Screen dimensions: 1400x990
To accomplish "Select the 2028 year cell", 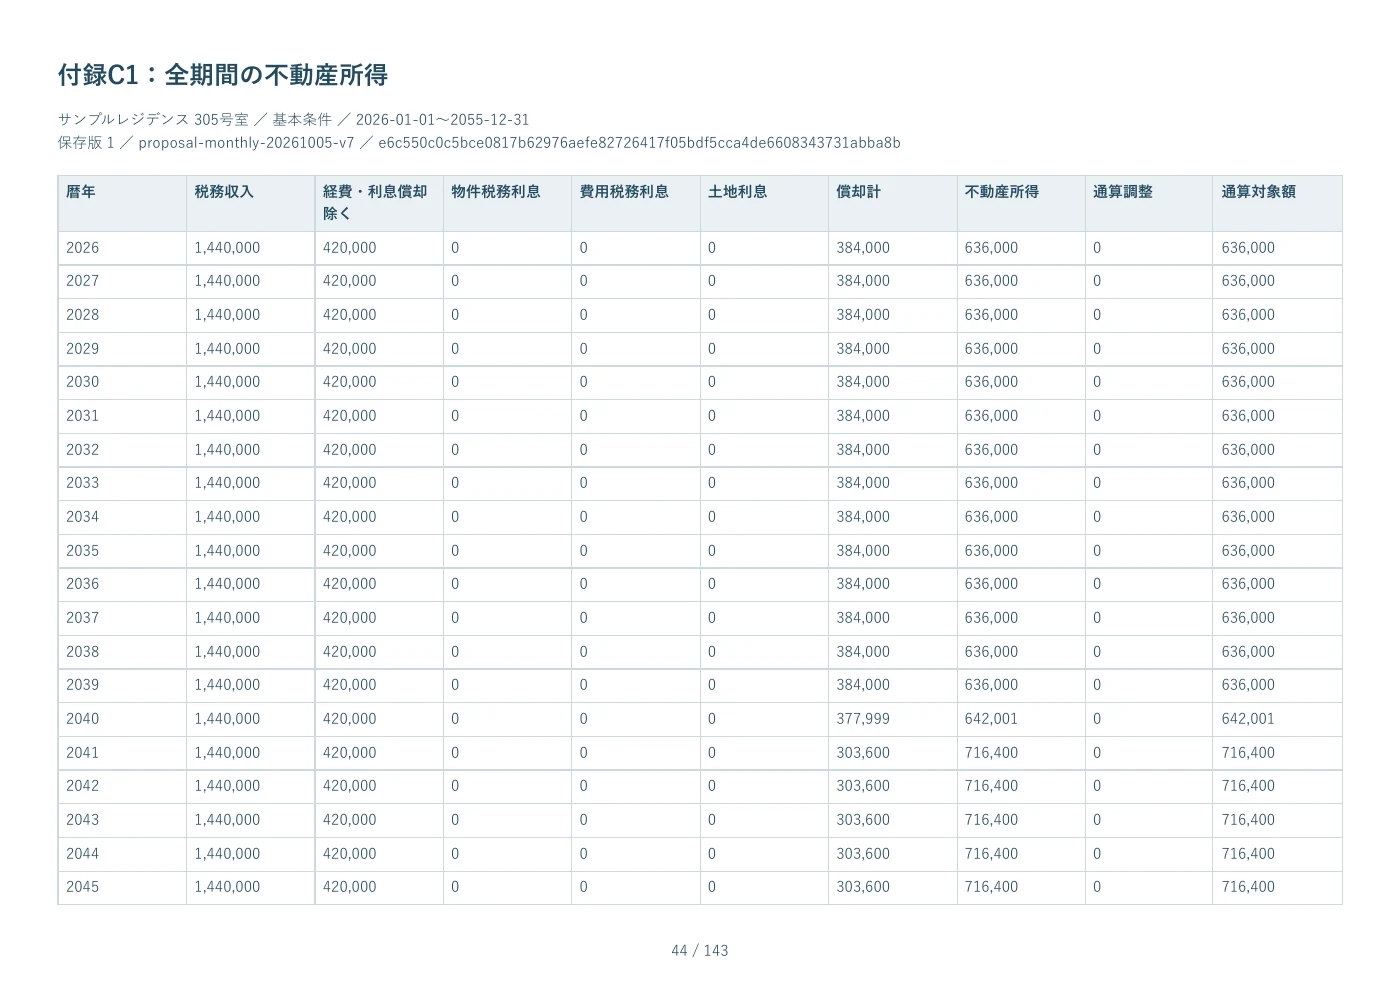I will [x=122, y=315].
